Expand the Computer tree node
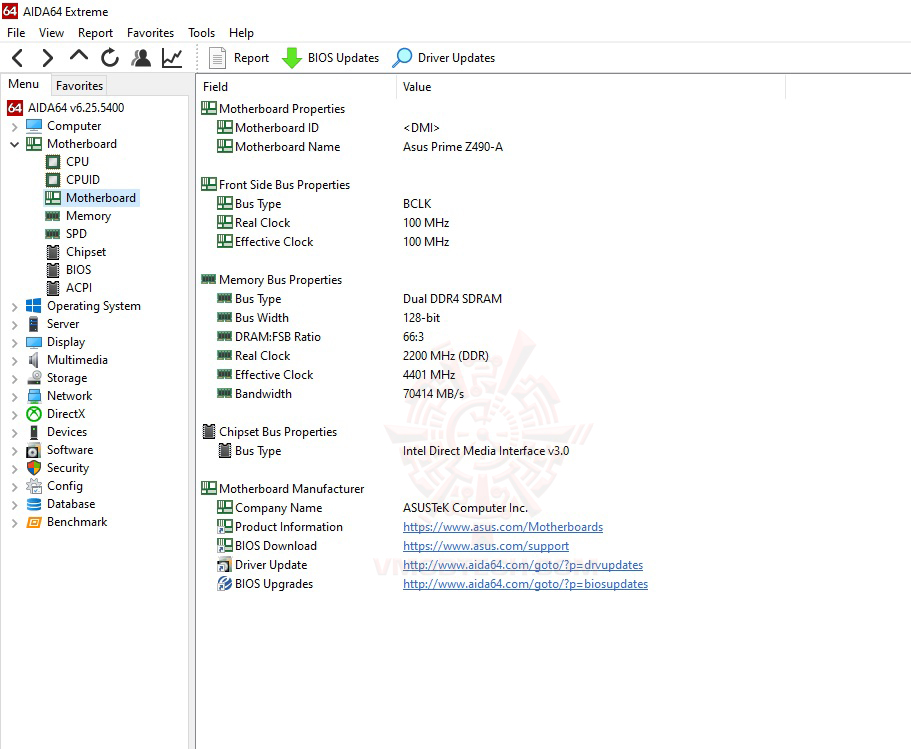 click(15, 126)
